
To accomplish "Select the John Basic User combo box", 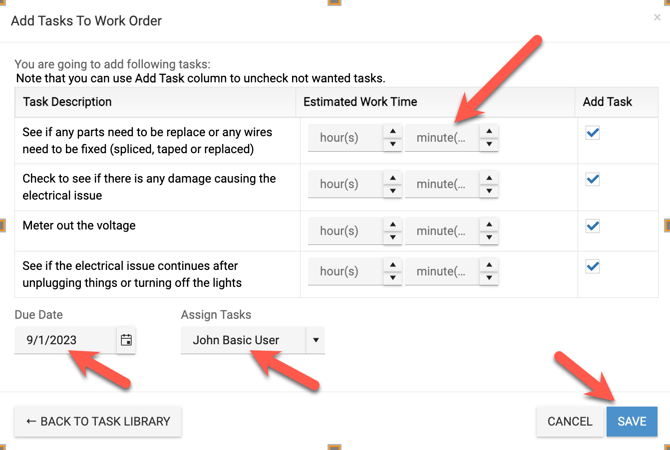I will point(243,340).
